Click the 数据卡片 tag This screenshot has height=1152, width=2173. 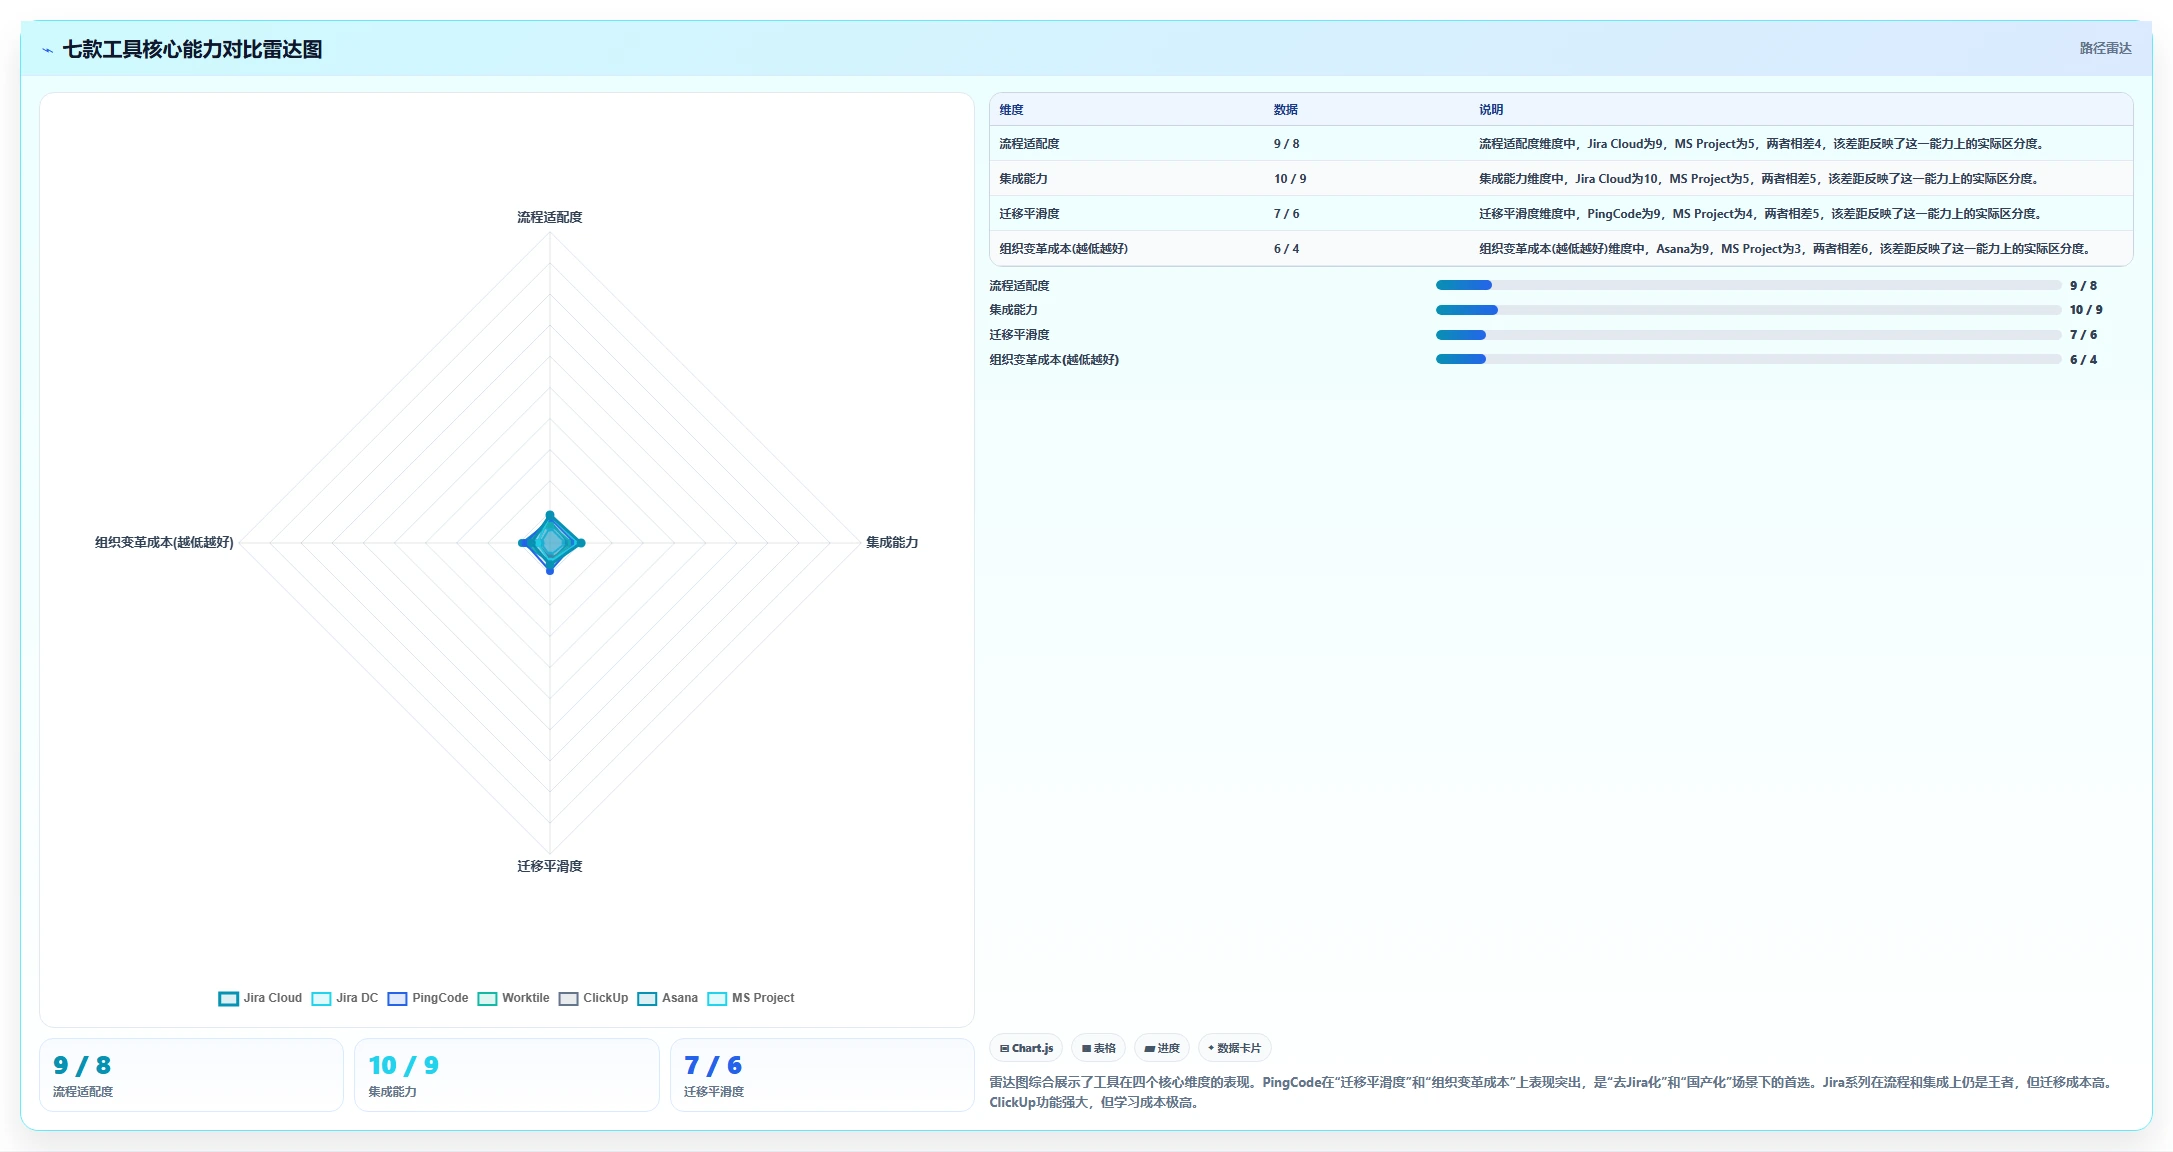coord(1234,1048)
